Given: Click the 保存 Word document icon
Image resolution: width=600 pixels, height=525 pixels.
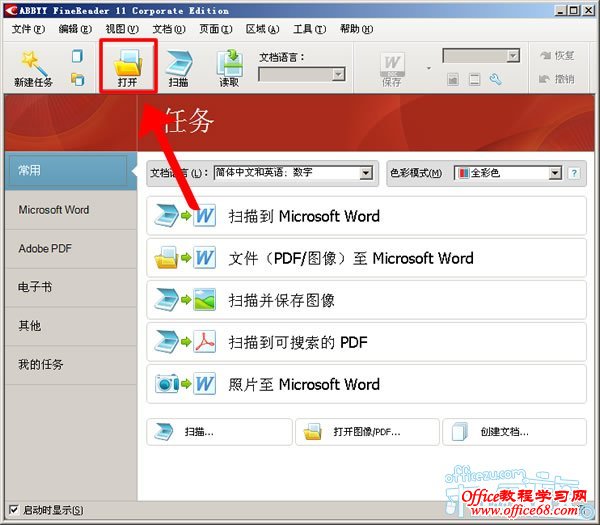Looking at the screenshot, I should pyautogui.click(x=392, y=64).
